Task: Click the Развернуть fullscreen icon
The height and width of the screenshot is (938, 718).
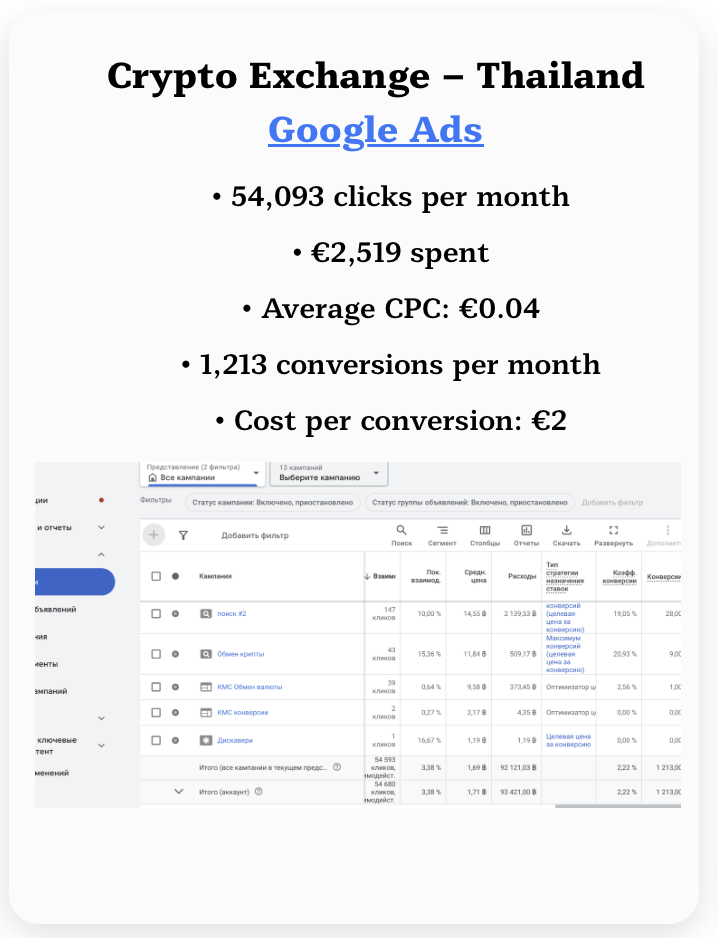Action: (x=614, y=530)
